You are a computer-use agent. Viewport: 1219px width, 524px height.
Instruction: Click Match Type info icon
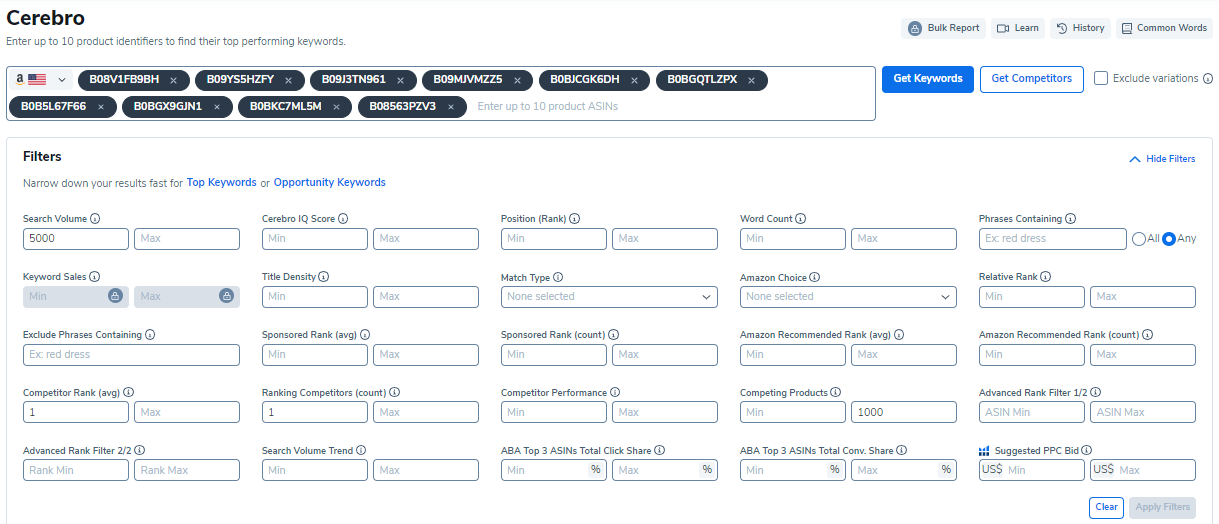558,277
